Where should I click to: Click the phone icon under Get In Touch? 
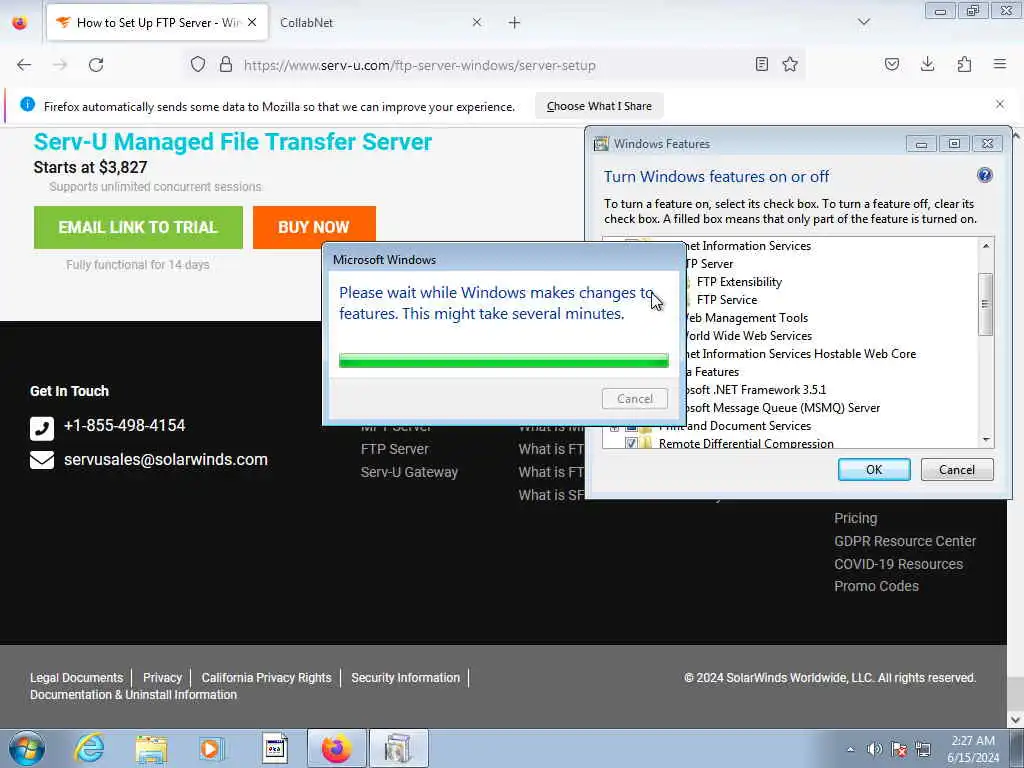point(42,428)
